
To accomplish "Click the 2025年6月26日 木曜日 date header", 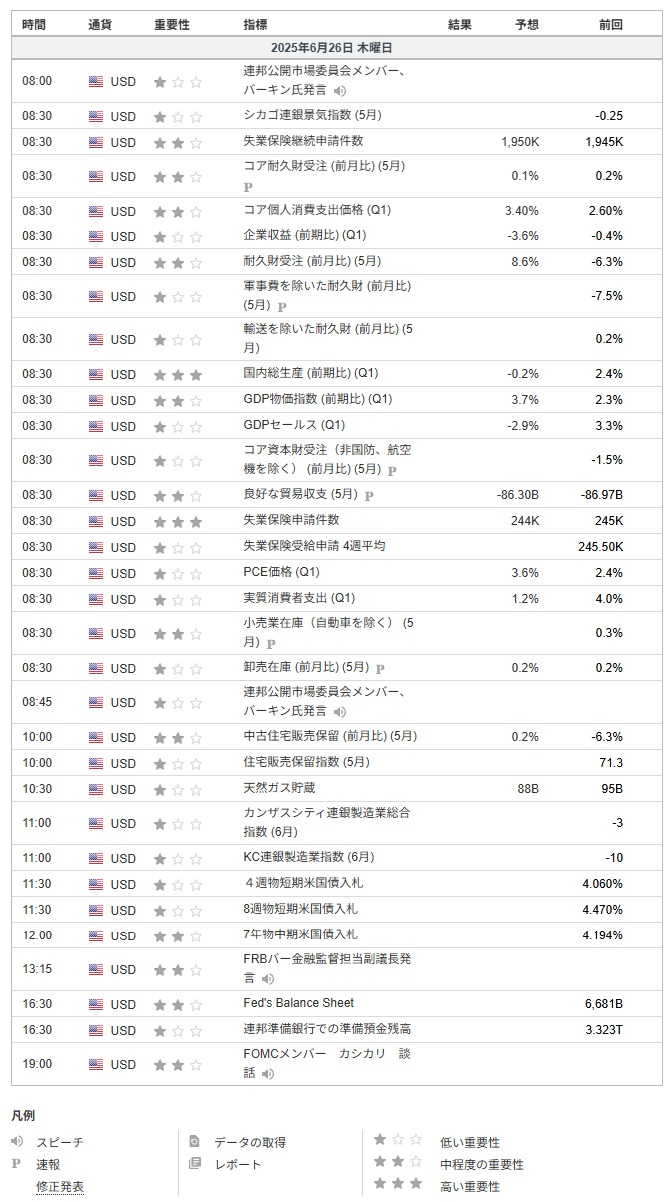I will (x=337, y=48).
